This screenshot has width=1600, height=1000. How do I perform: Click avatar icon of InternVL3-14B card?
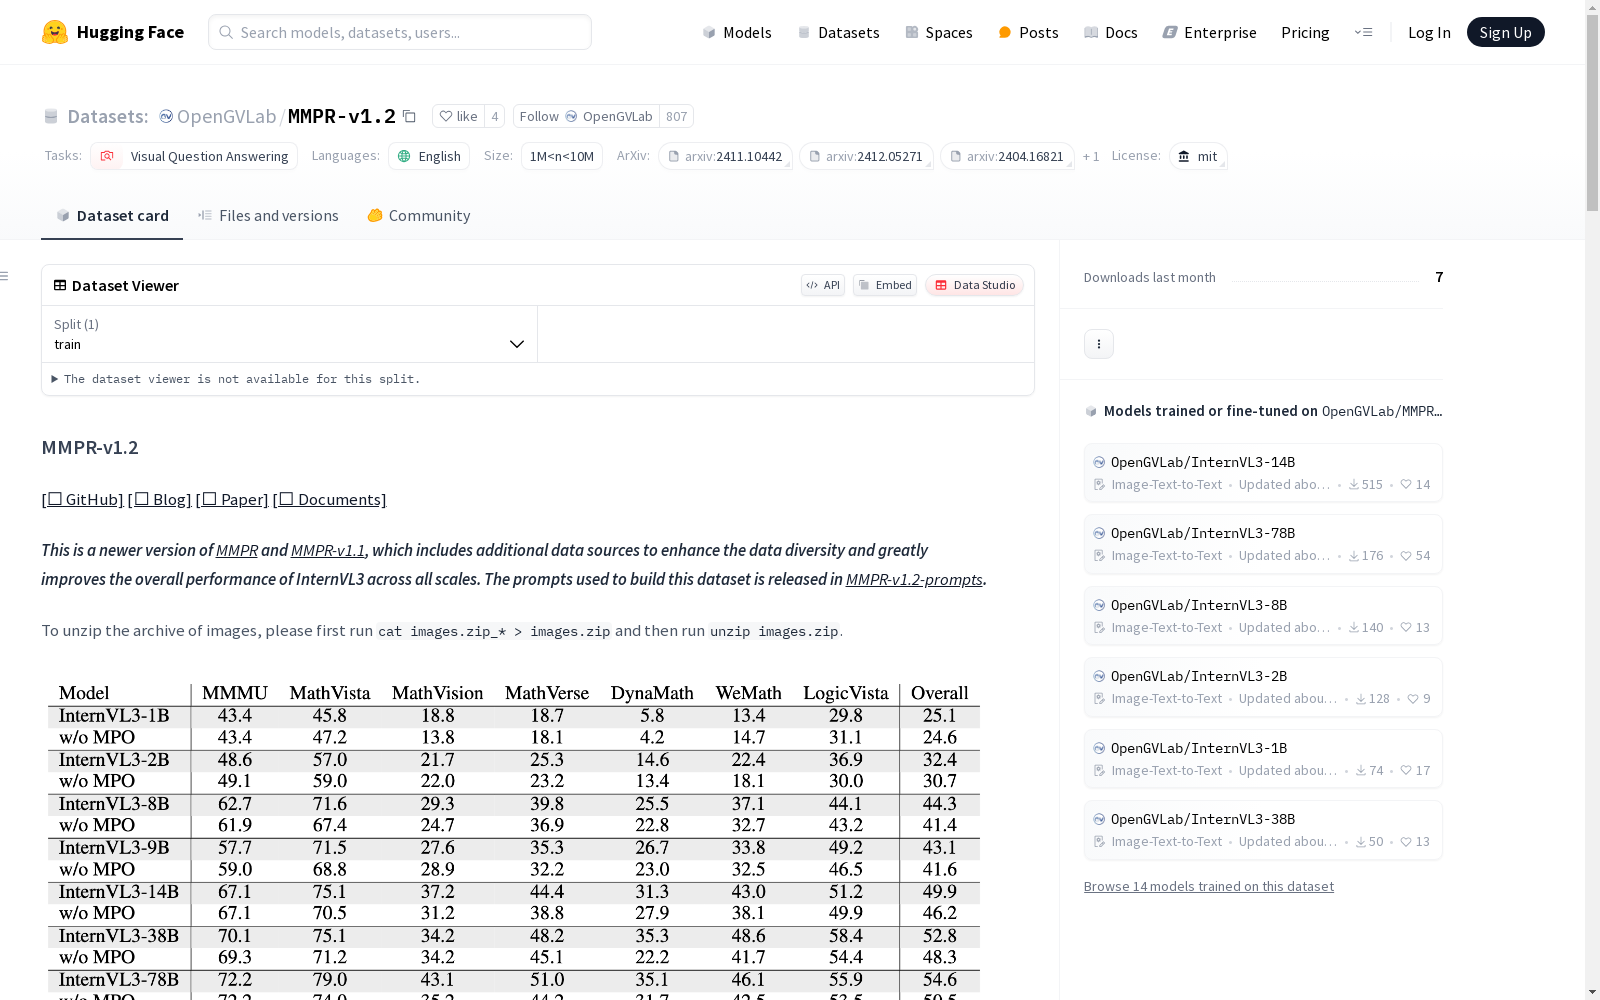(x=1099, y=462)
